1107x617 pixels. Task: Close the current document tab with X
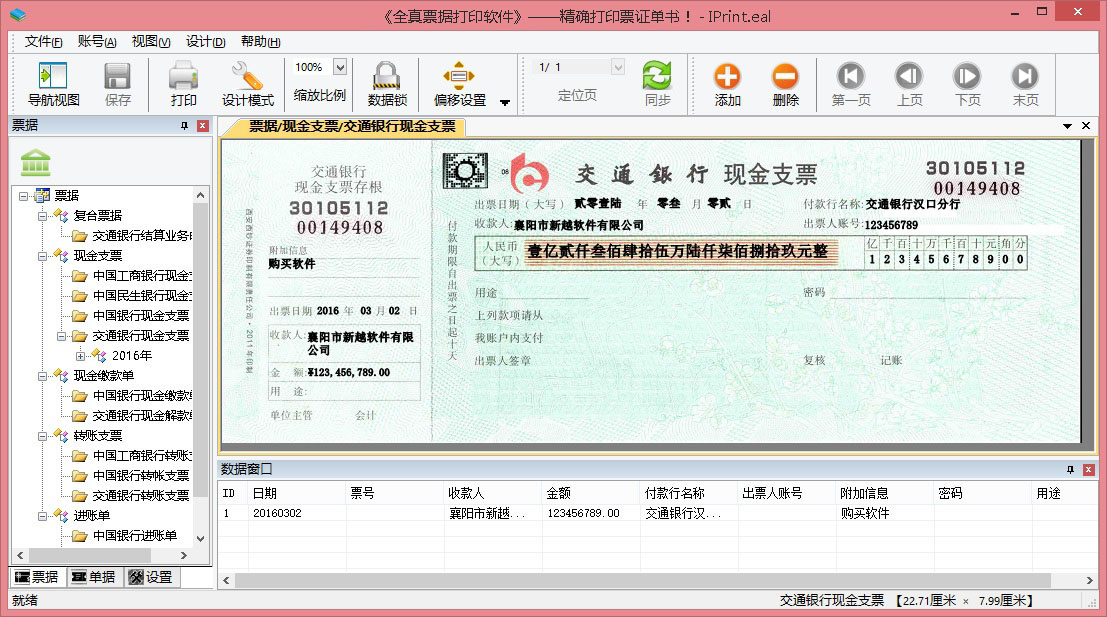pos(1086,126)
